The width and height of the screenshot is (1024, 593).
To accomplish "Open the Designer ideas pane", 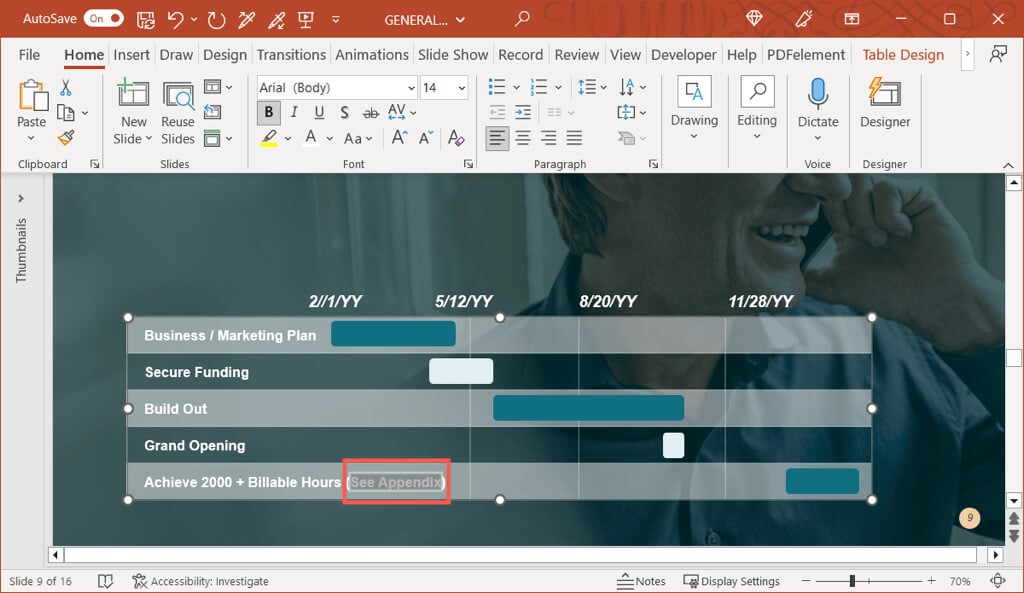I will click(x=885, y=105).
